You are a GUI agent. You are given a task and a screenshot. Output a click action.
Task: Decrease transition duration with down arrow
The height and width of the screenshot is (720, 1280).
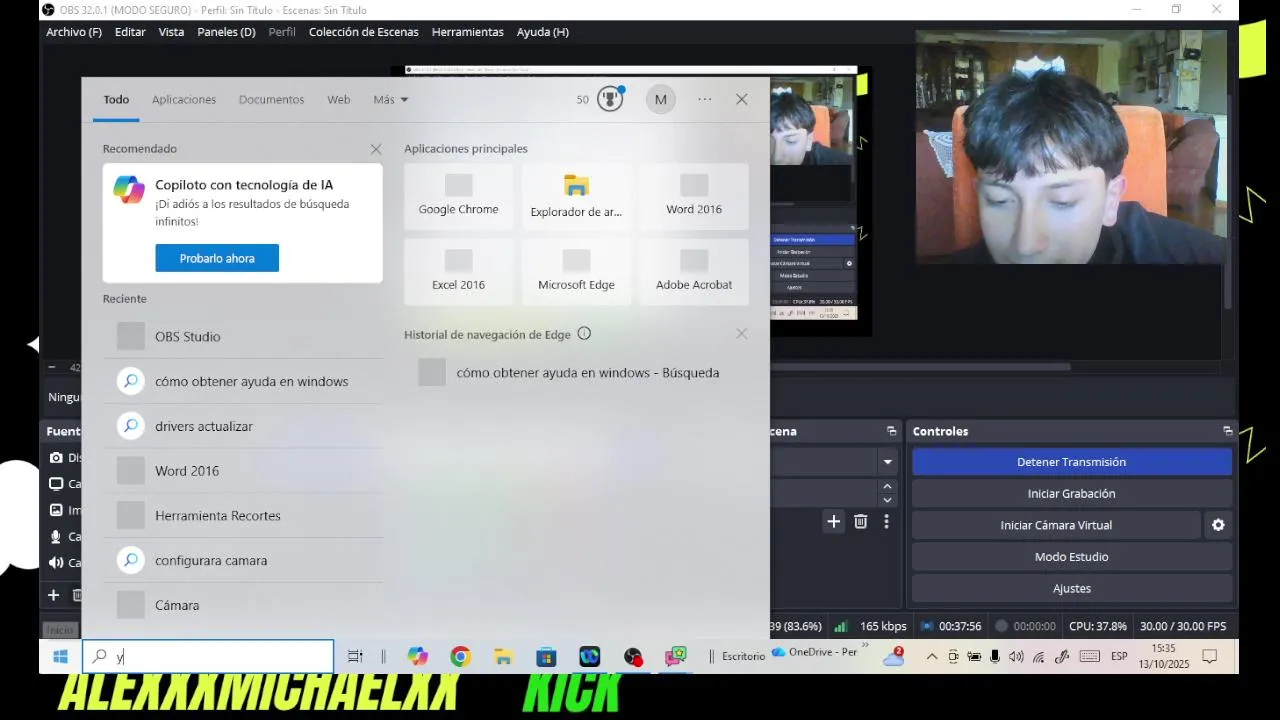click(x=887, y=500)
